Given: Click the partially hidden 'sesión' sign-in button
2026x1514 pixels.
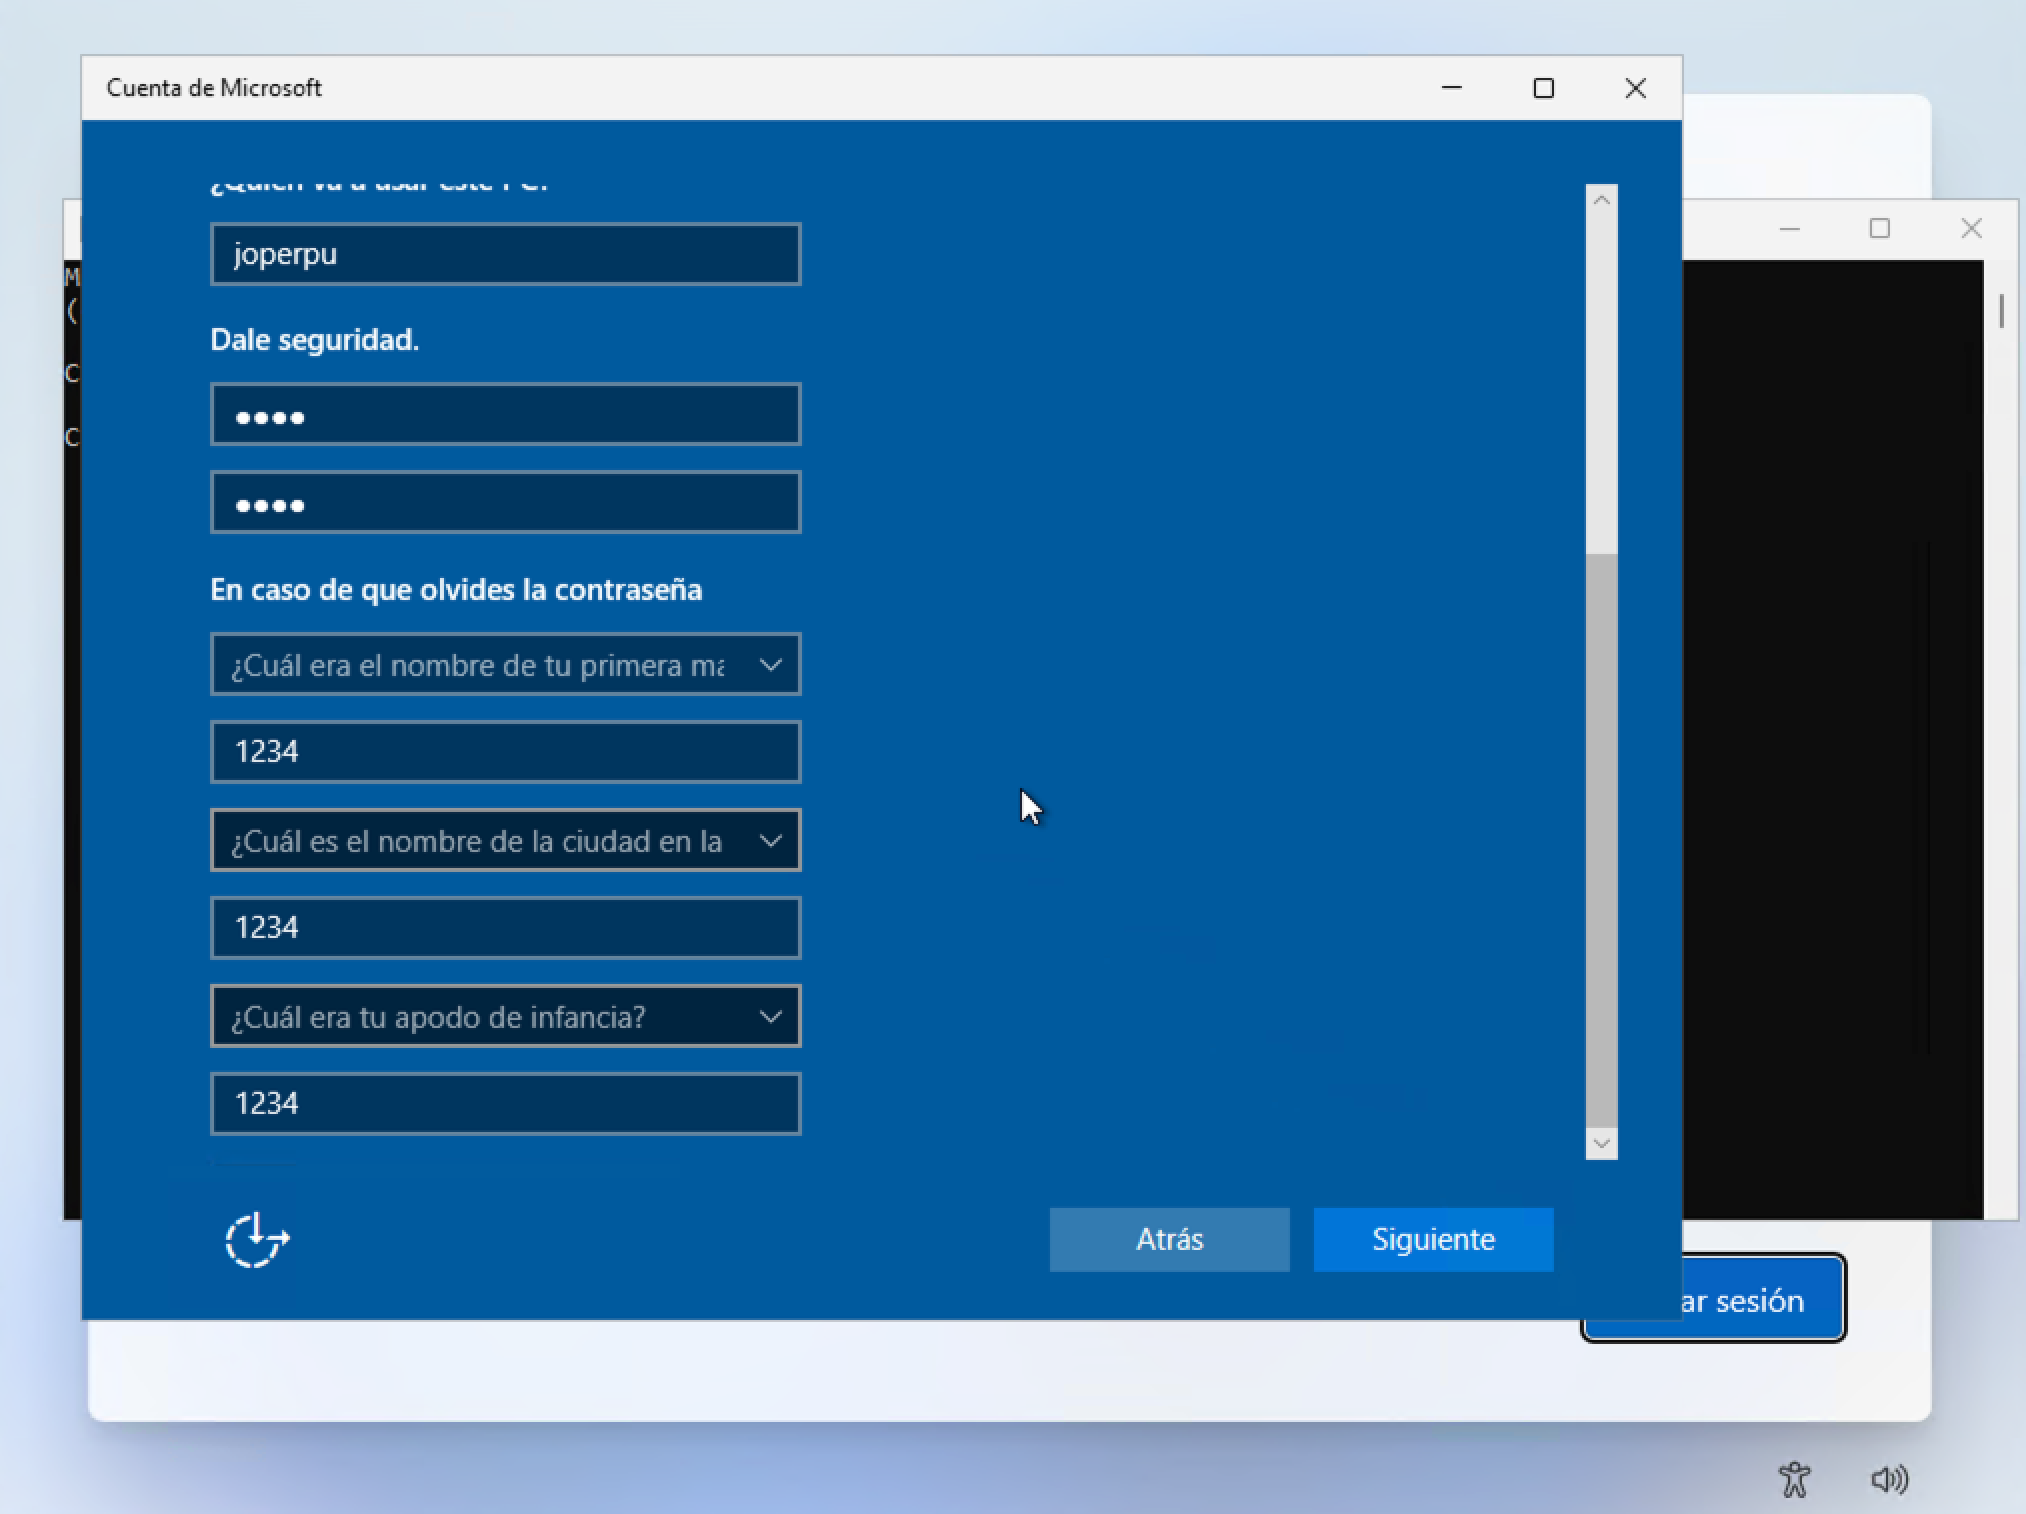Looking at the screenshot, I should [1764, 1300].
